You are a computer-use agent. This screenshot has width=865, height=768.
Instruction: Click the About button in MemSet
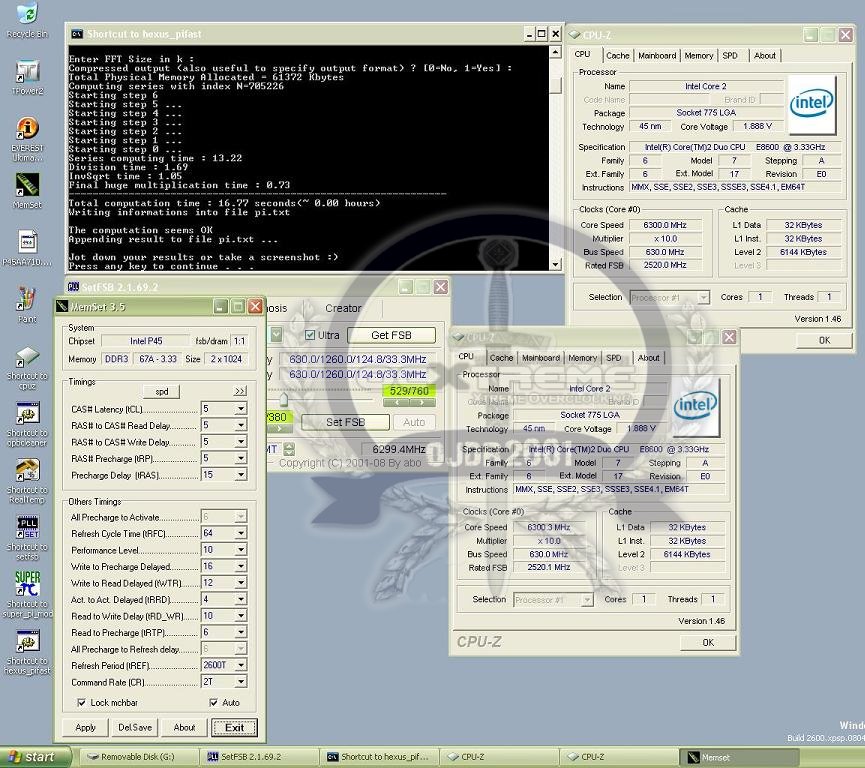pyautogui.click(x=184, y=727)
